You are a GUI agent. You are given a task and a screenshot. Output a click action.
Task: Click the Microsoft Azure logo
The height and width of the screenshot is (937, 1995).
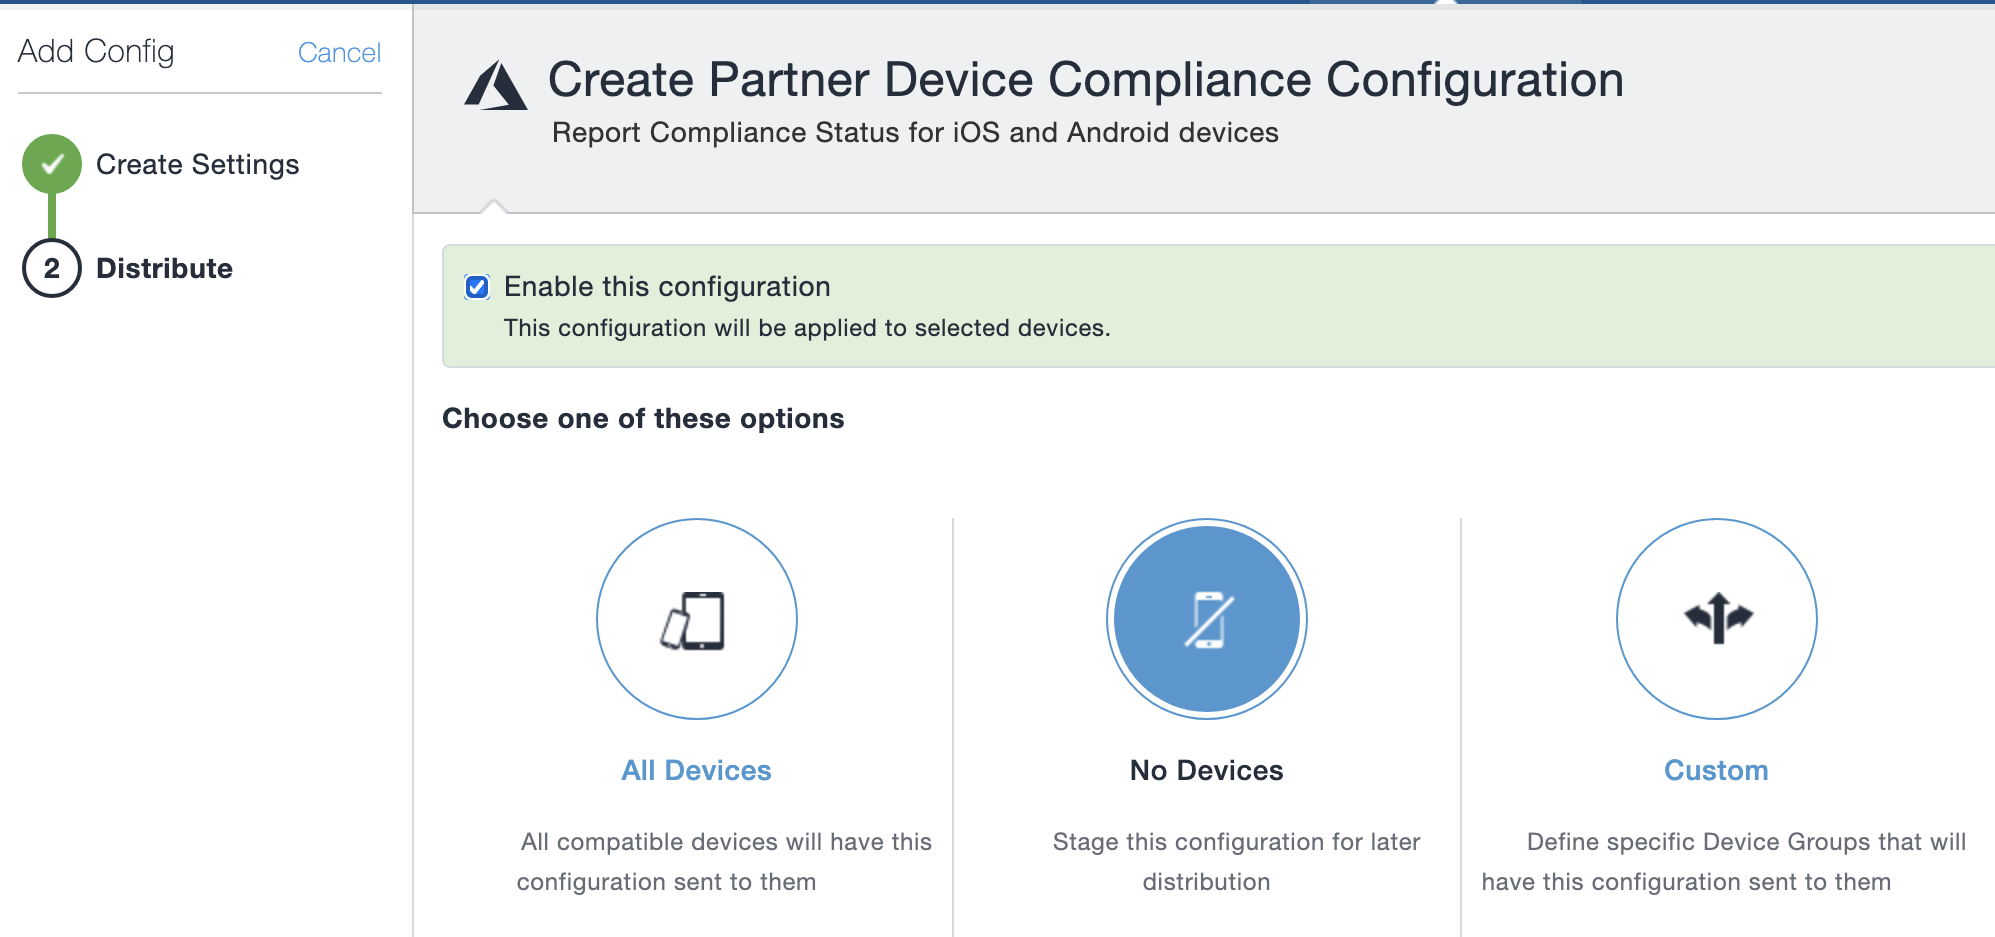(x=497, y=85)
